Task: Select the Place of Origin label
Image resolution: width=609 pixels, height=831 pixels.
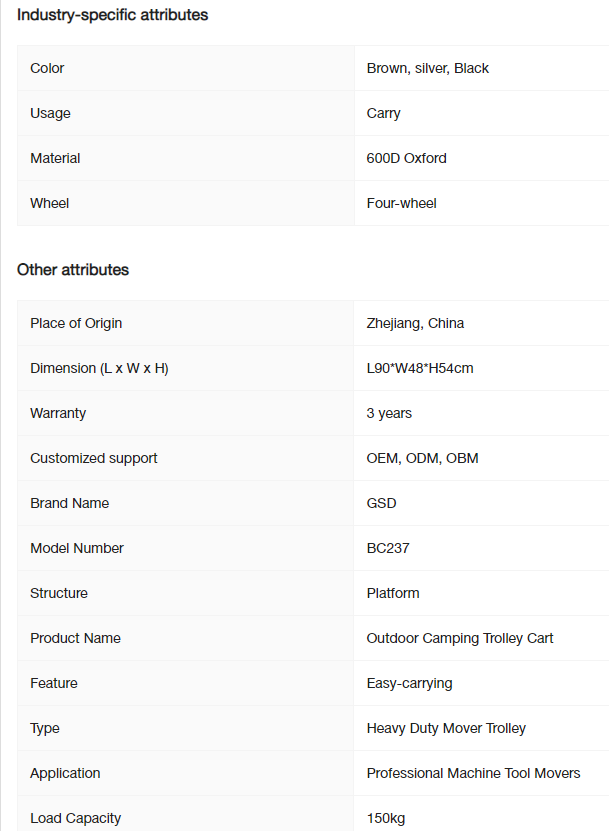Action: 76,323
